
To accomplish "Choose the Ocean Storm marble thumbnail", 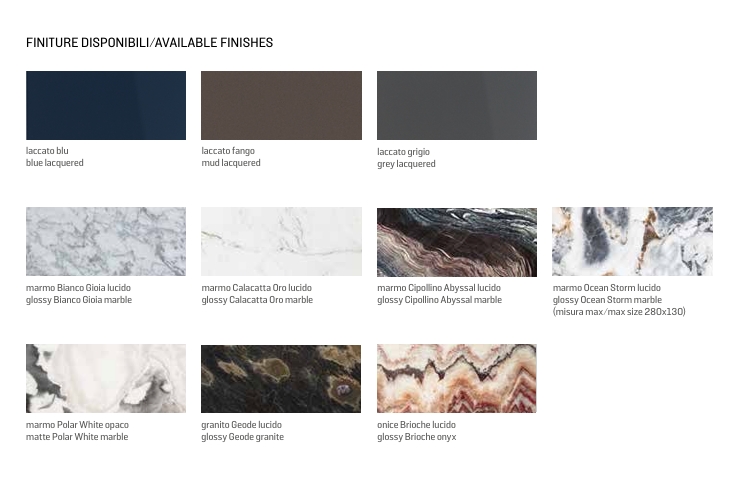I will click(632, 242).
